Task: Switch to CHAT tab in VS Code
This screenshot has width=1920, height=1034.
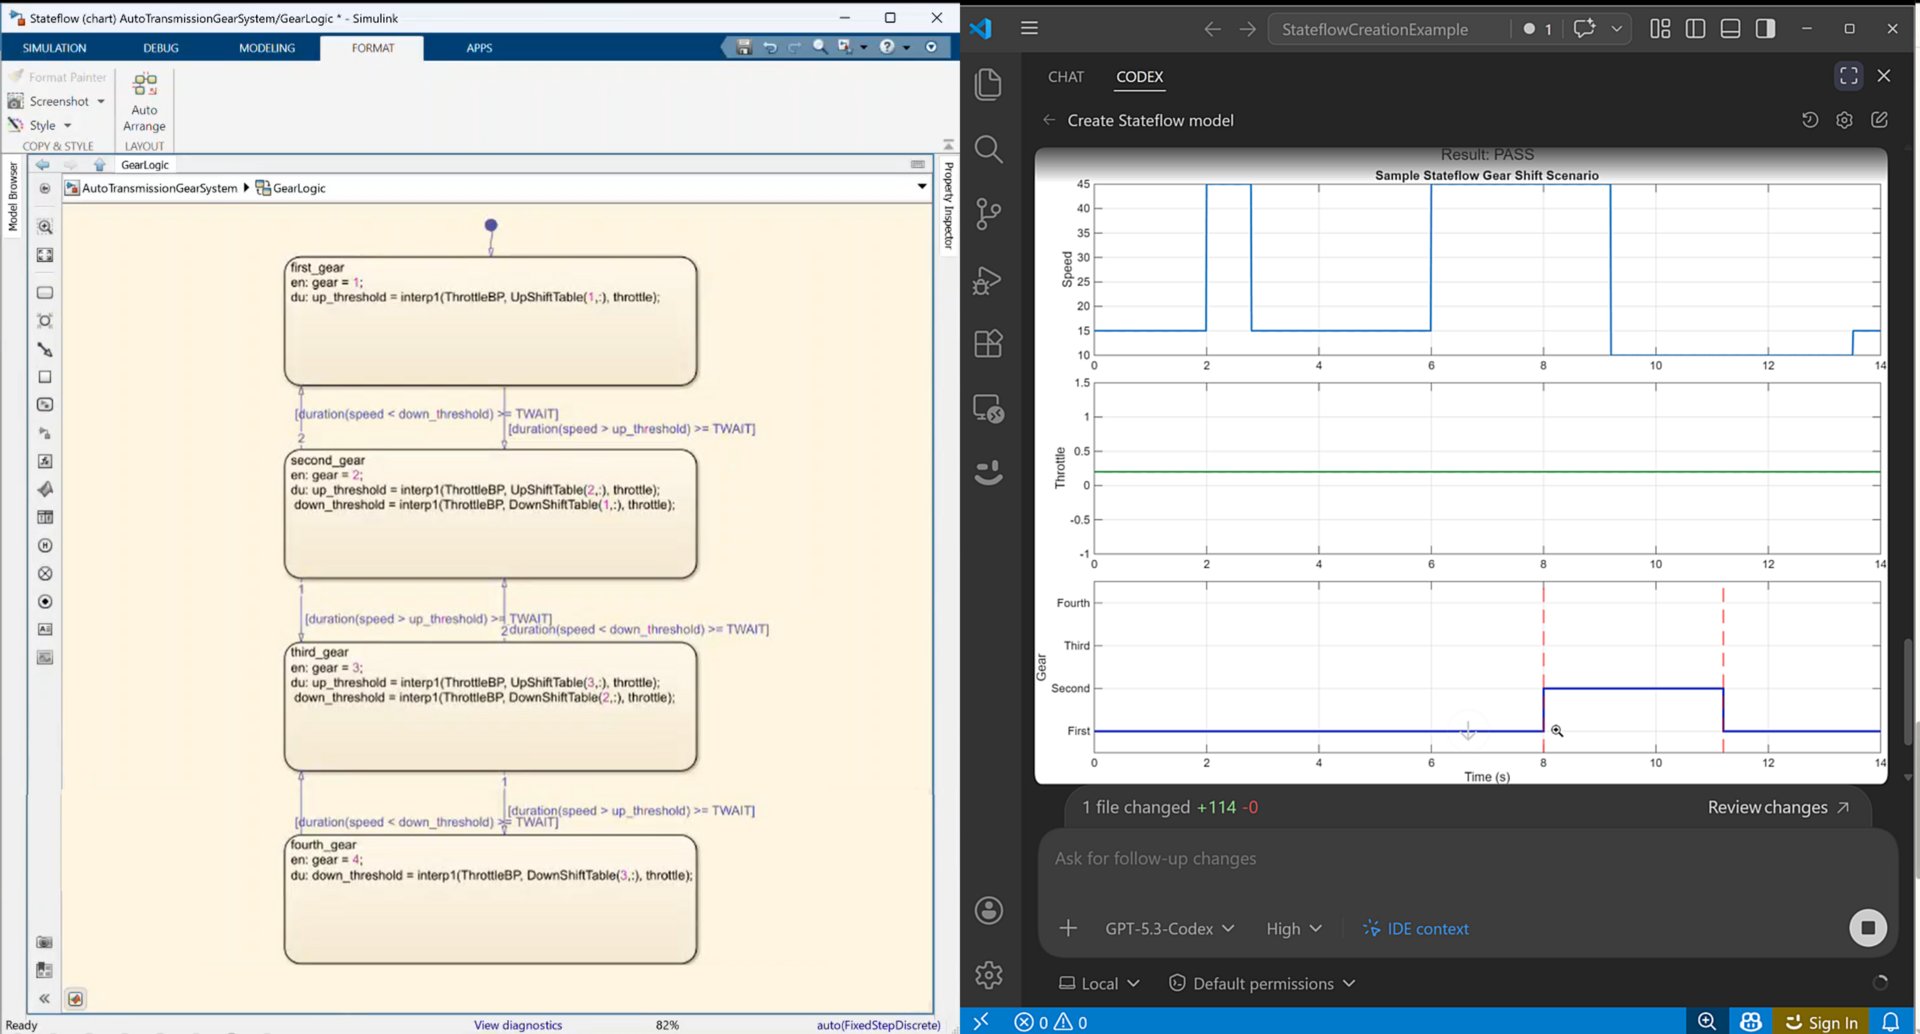Action: coord(1065,77)
